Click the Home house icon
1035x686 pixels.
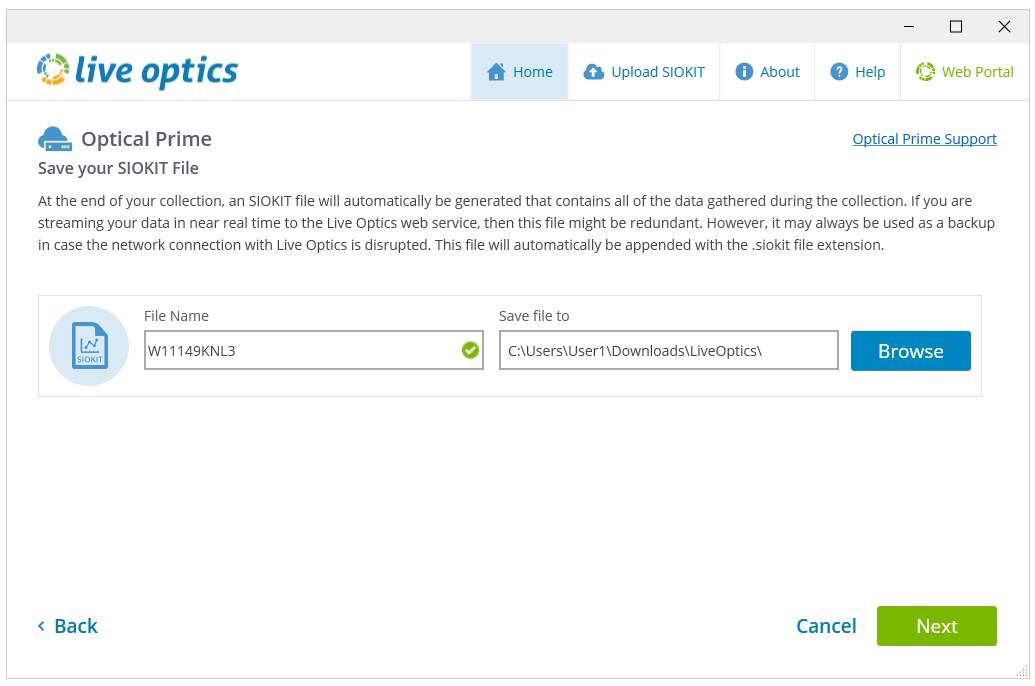(x=496, y=72)
